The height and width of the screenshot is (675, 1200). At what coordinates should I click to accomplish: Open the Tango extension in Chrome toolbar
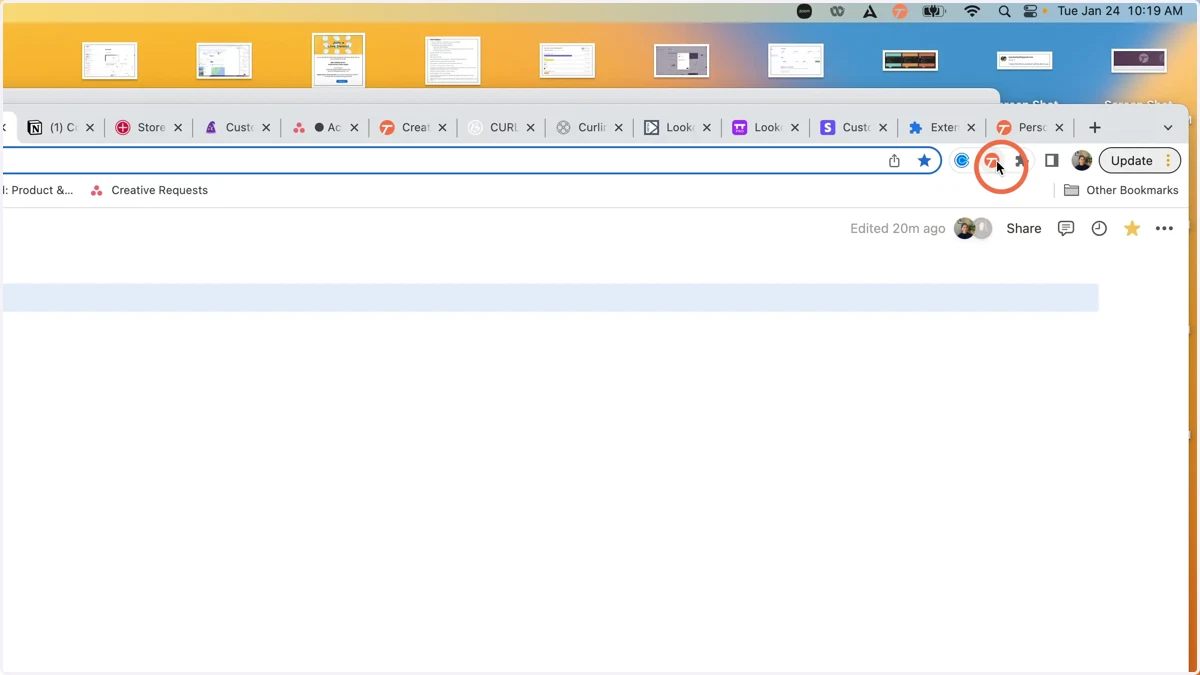click(991, 161)
